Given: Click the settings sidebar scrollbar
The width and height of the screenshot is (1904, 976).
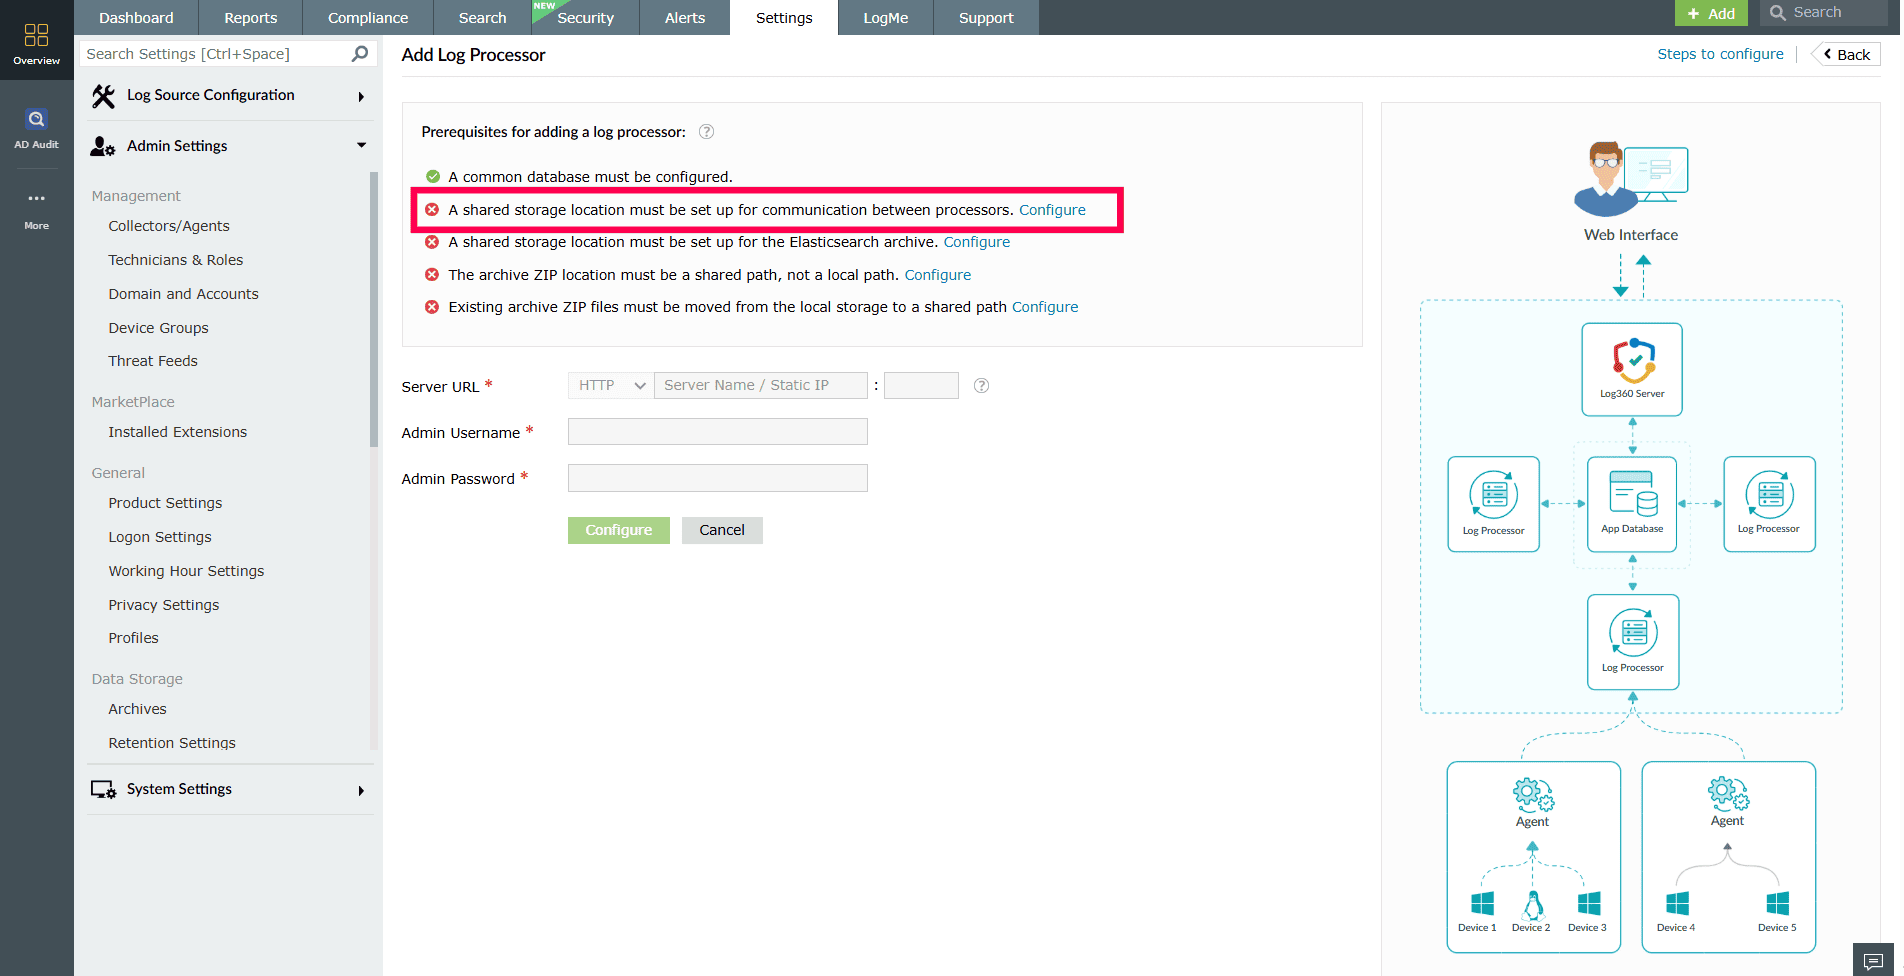Looking at the screenshot, I should [x=374, y=308].
